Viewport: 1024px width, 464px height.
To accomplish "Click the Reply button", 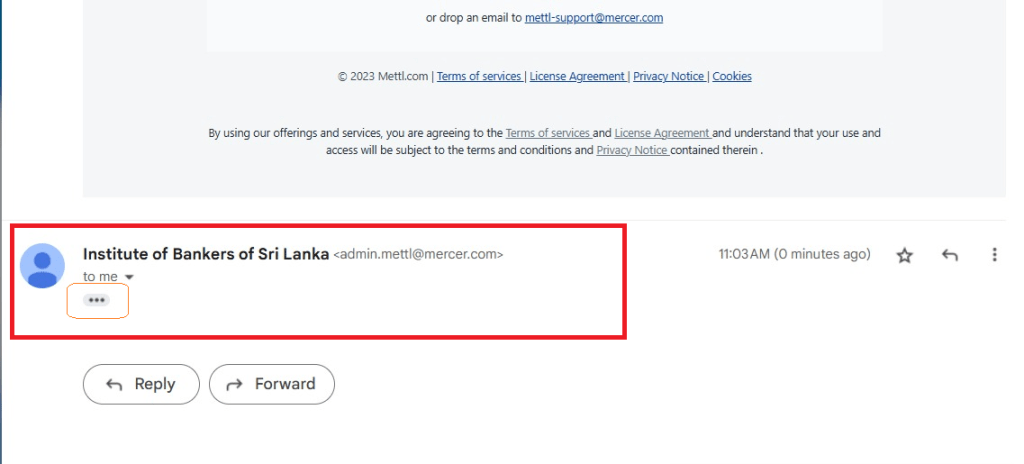I will [141, 384].
